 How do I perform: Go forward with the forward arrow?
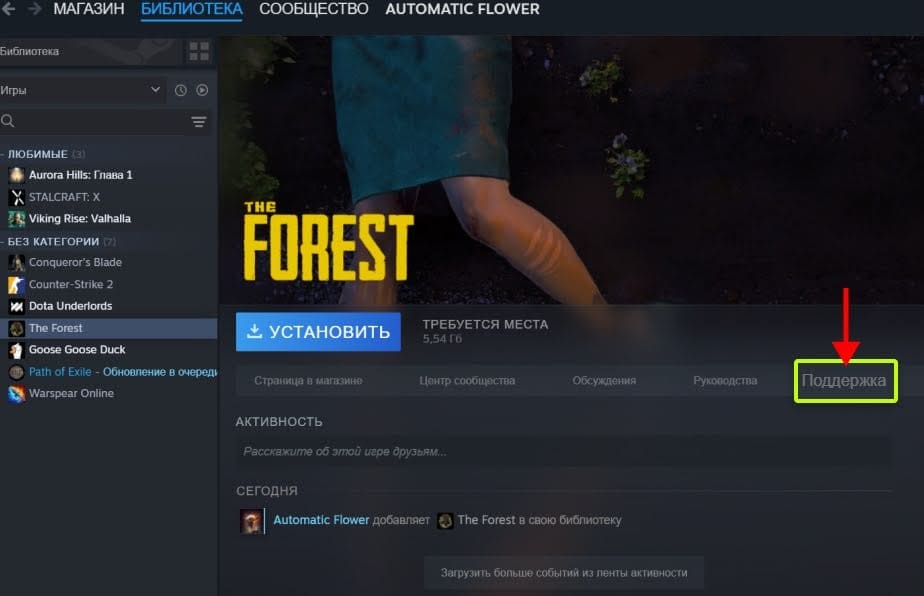point(34,9)
